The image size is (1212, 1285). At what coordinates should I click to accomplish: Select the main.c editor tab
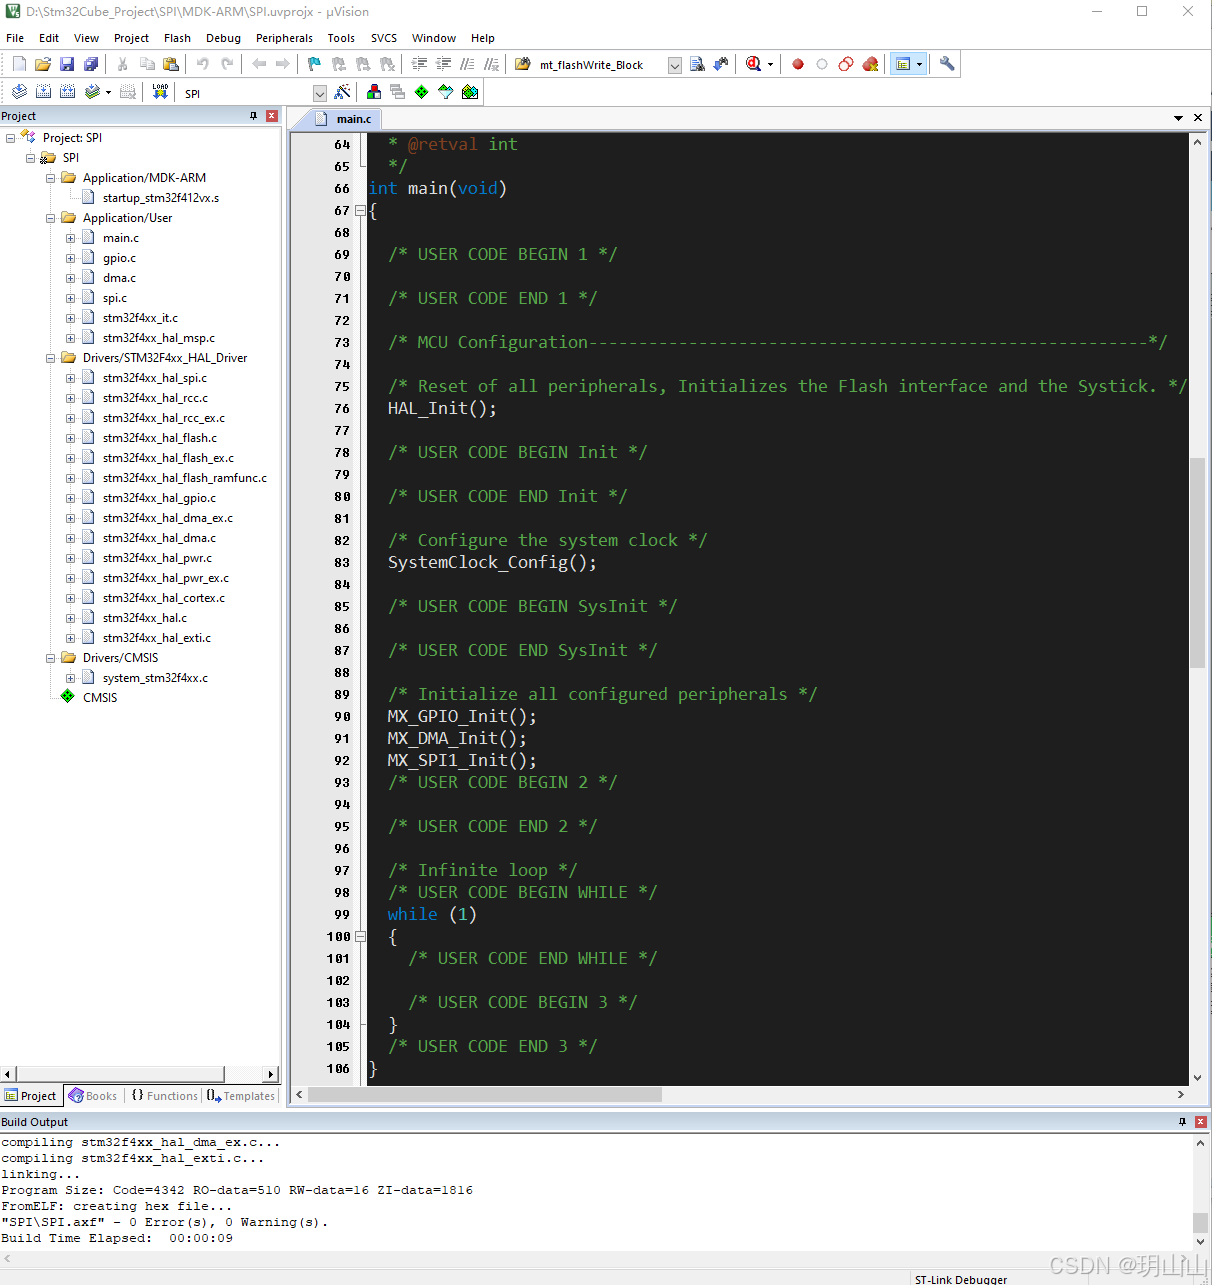click(x=344, y=118)
